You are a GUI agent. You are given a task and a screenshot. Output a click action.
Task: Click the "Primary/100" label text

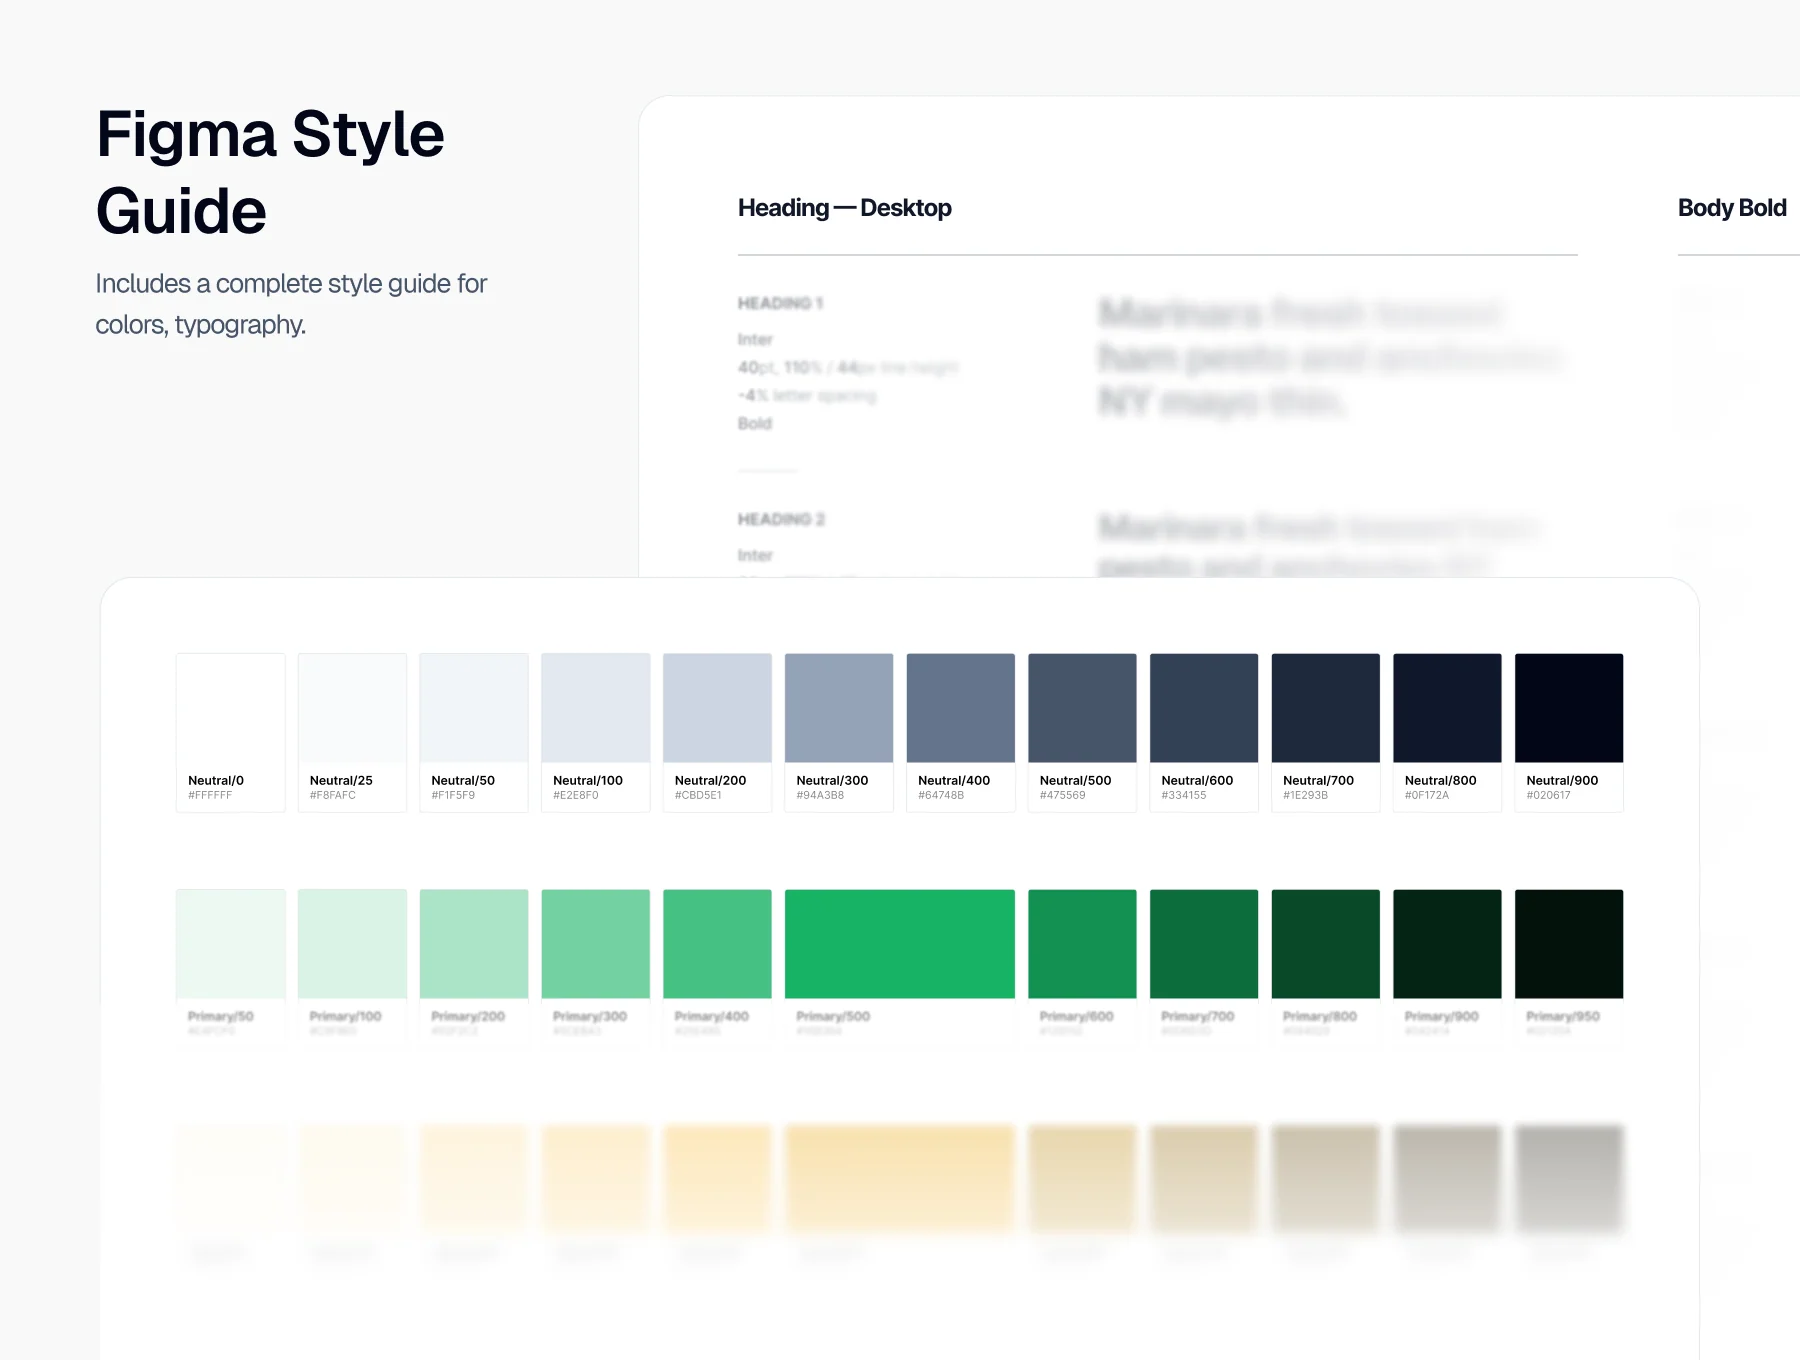coord(346,1016)
